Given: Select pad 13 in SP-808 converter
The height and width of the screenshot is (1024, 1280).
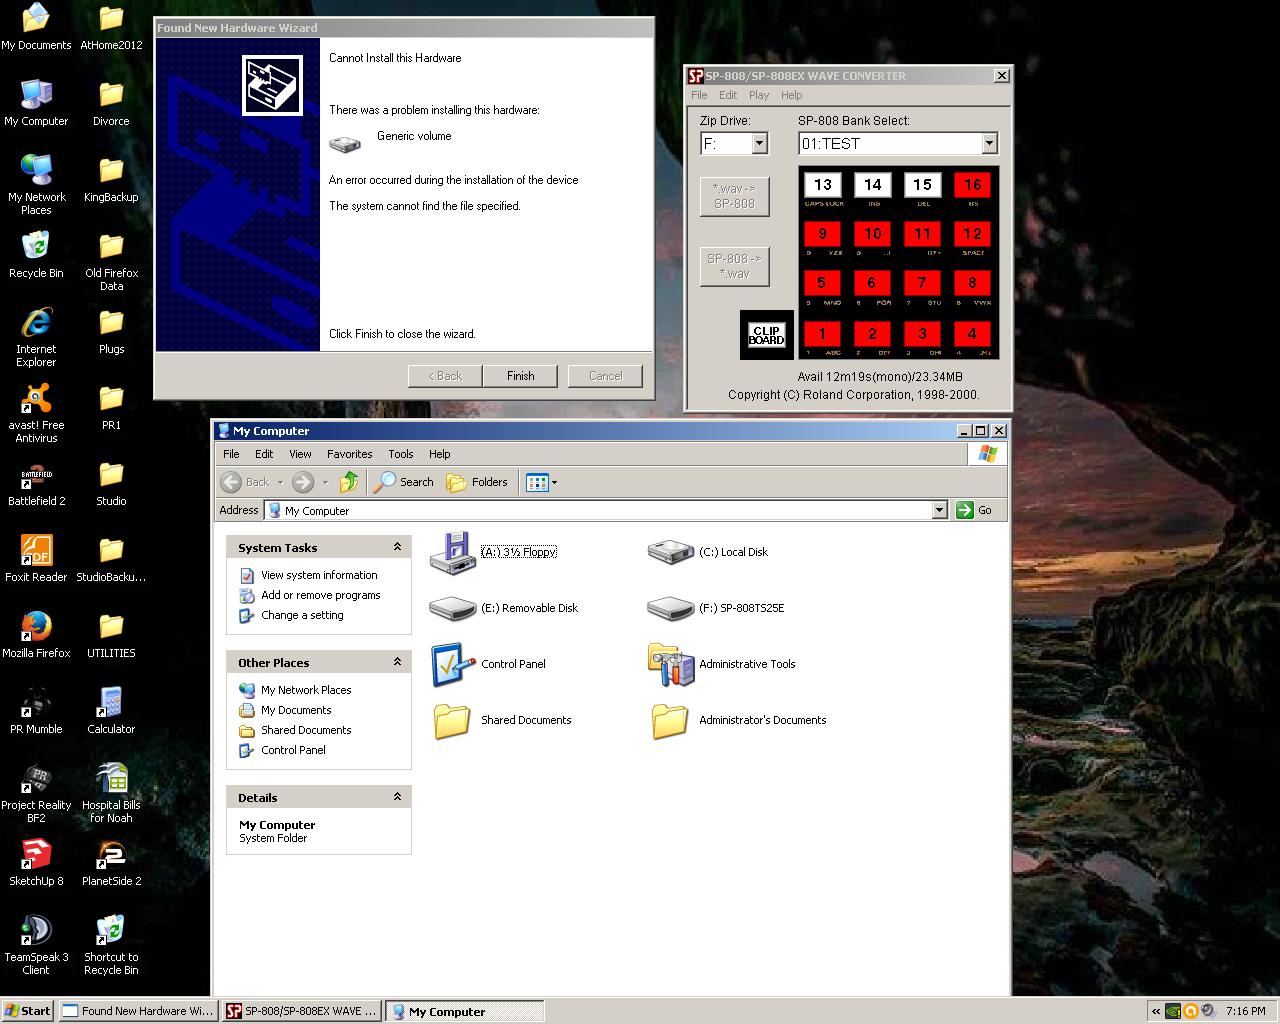Looking at the screenshot, I should click(x=822, y=185).
